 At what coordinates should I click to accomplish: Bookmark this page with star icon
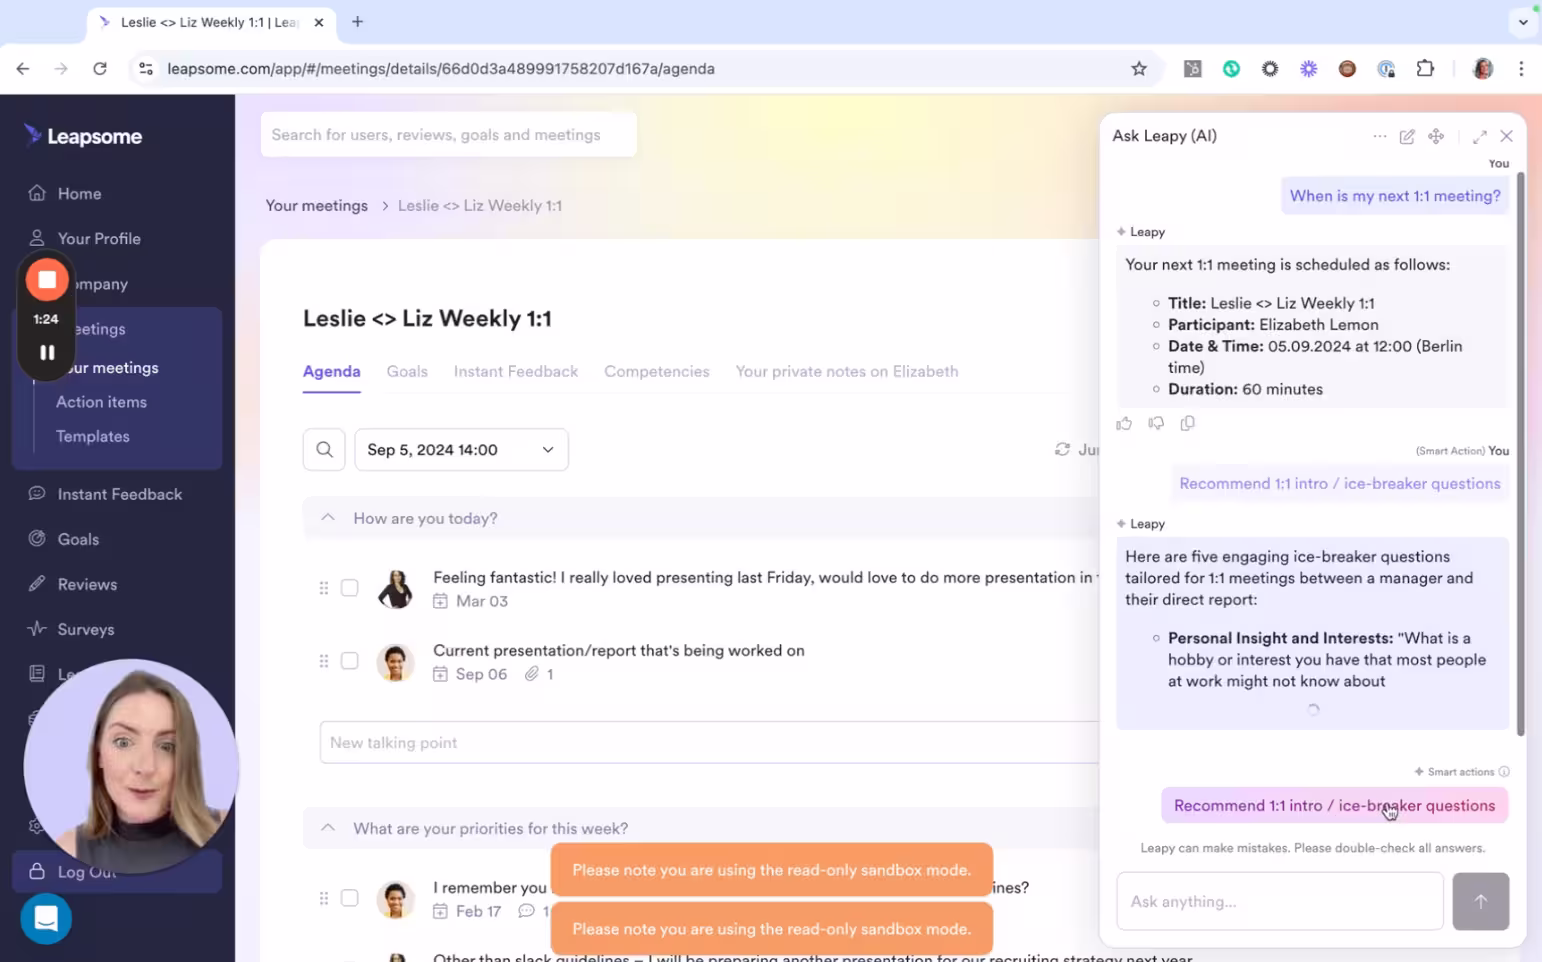coord(1139,69)
